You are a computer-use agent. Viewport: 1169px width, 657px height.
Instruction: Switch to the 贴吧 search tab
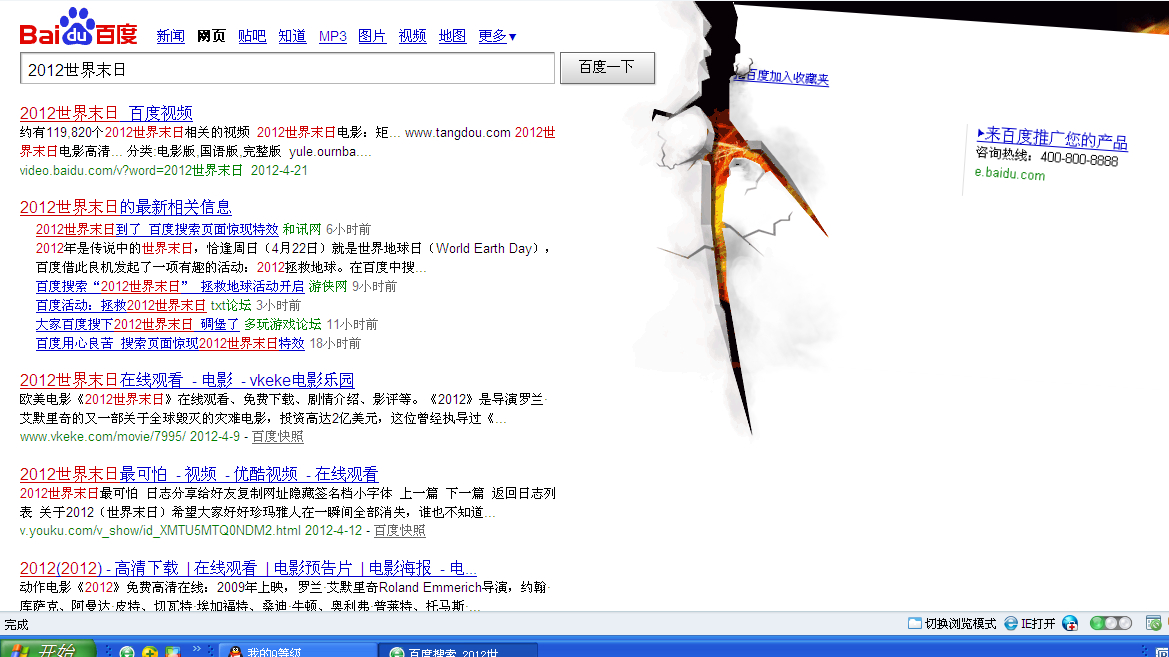coord(252,36)
